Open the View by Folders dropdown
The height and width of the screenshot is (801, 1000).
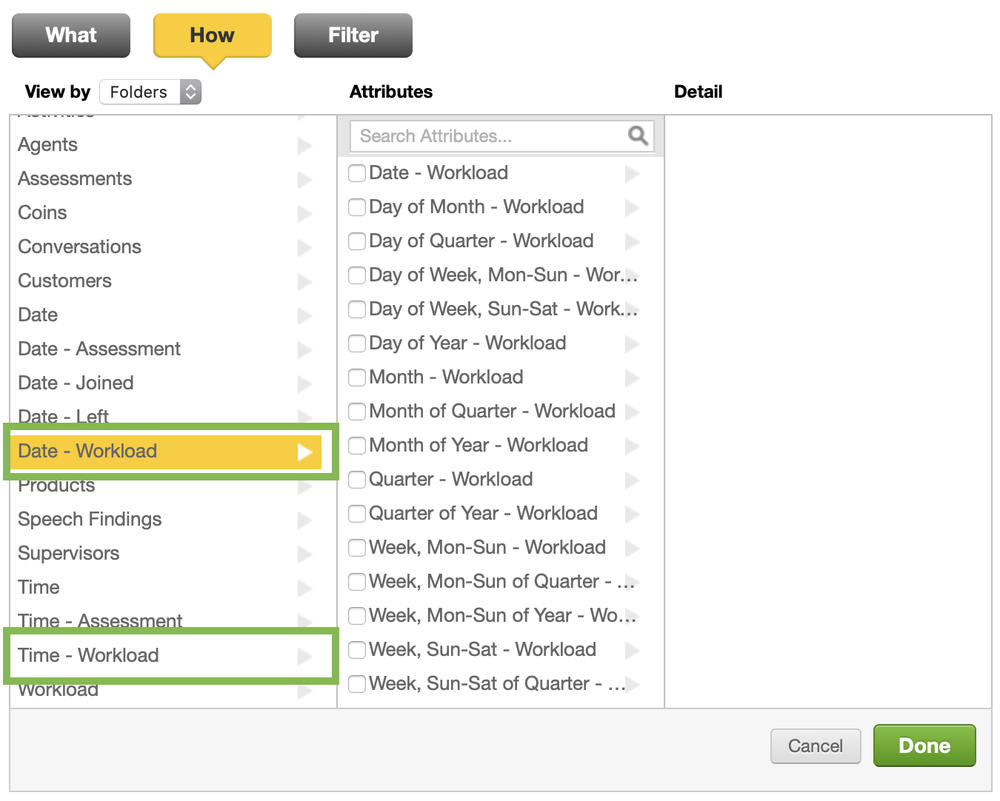click(x=150, y=91)
